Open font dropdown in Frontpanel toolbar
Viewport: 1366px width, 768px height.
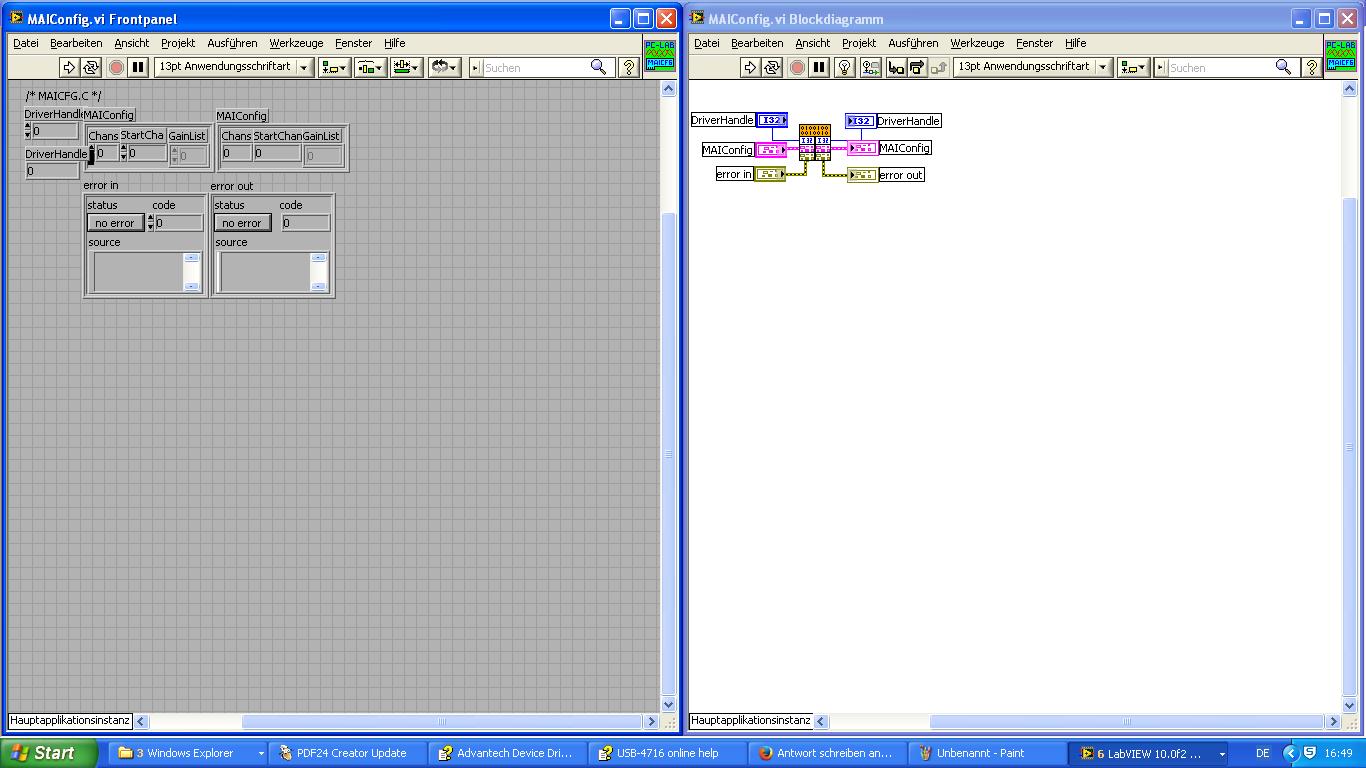pyautogui.click(x=234, y=67)
